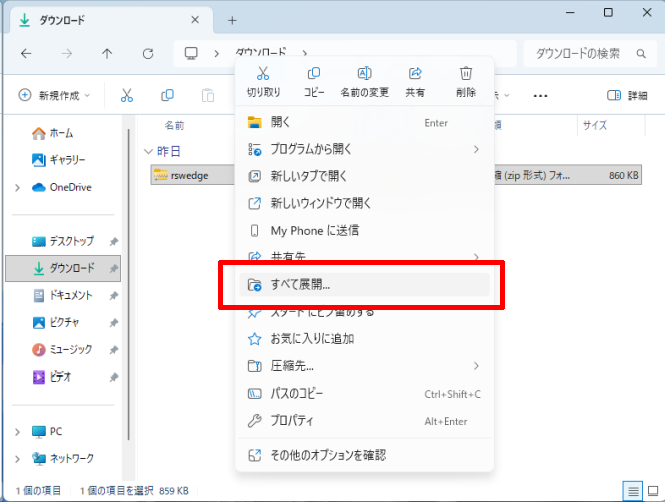Go up one folder with Up arrow

(107, 53)
